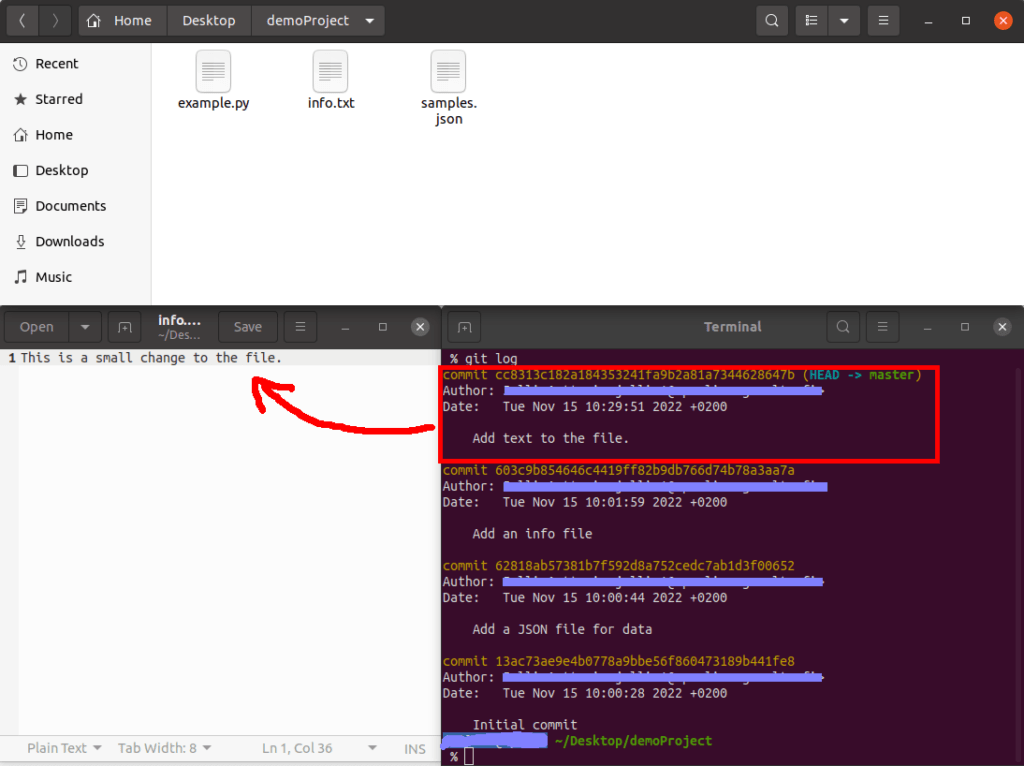
Task: Open Music in sidebar
Action: [75, 278]
